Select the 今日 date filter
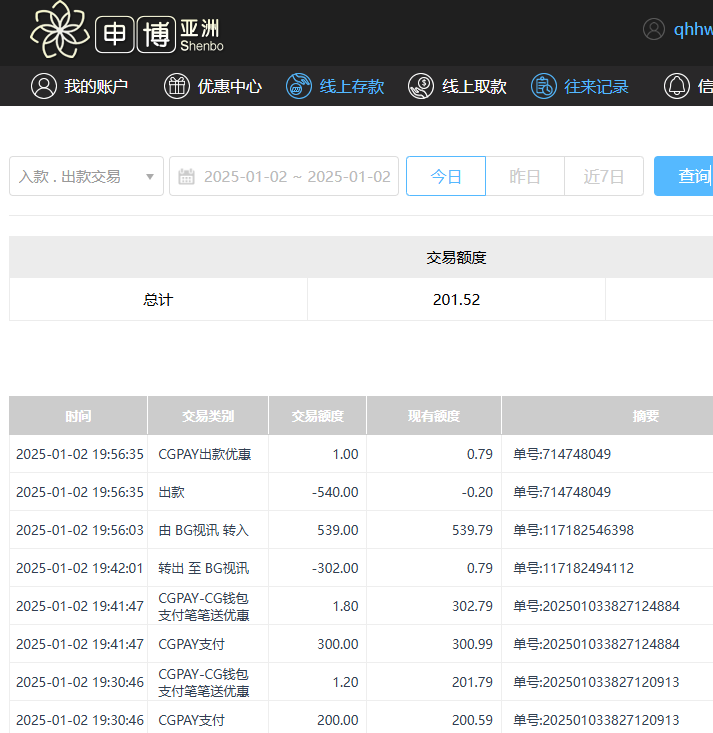The width and height of the screenshot is (713, 733). click(x=446, y=176)
